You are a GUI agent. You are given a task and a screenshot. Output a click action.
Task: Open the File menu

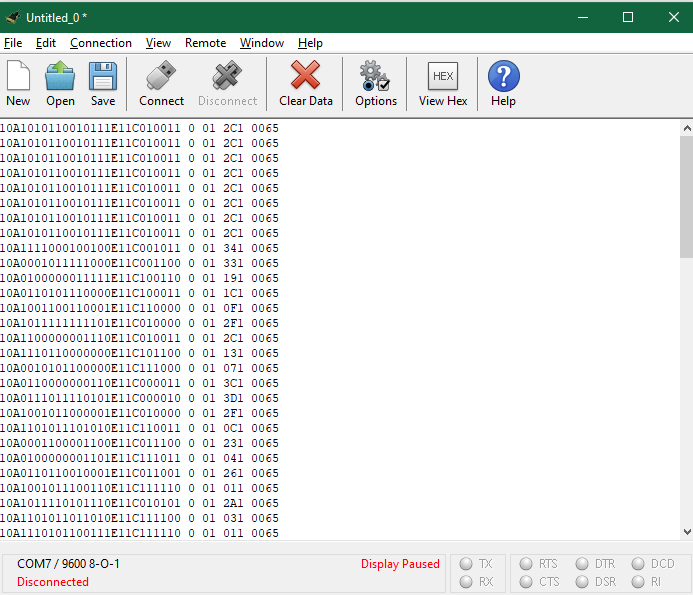(13, 43)
